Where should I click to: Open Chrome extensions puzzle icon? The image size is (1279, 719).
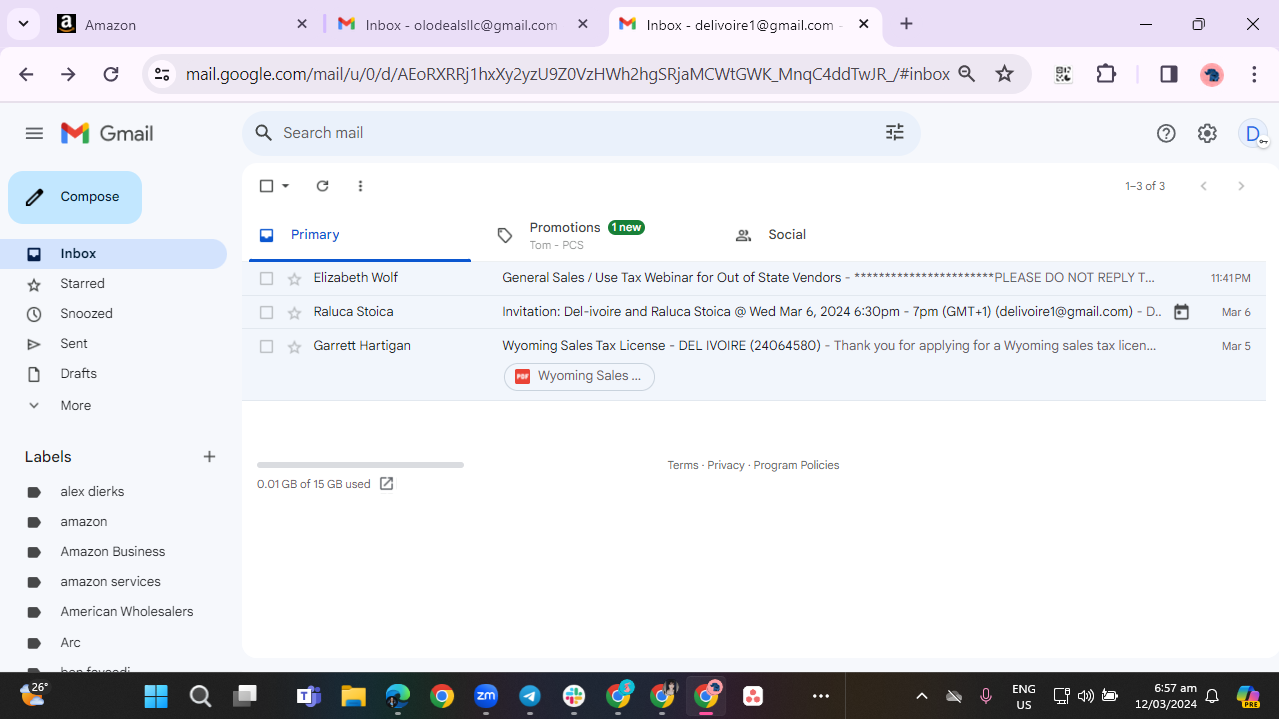1106,74
